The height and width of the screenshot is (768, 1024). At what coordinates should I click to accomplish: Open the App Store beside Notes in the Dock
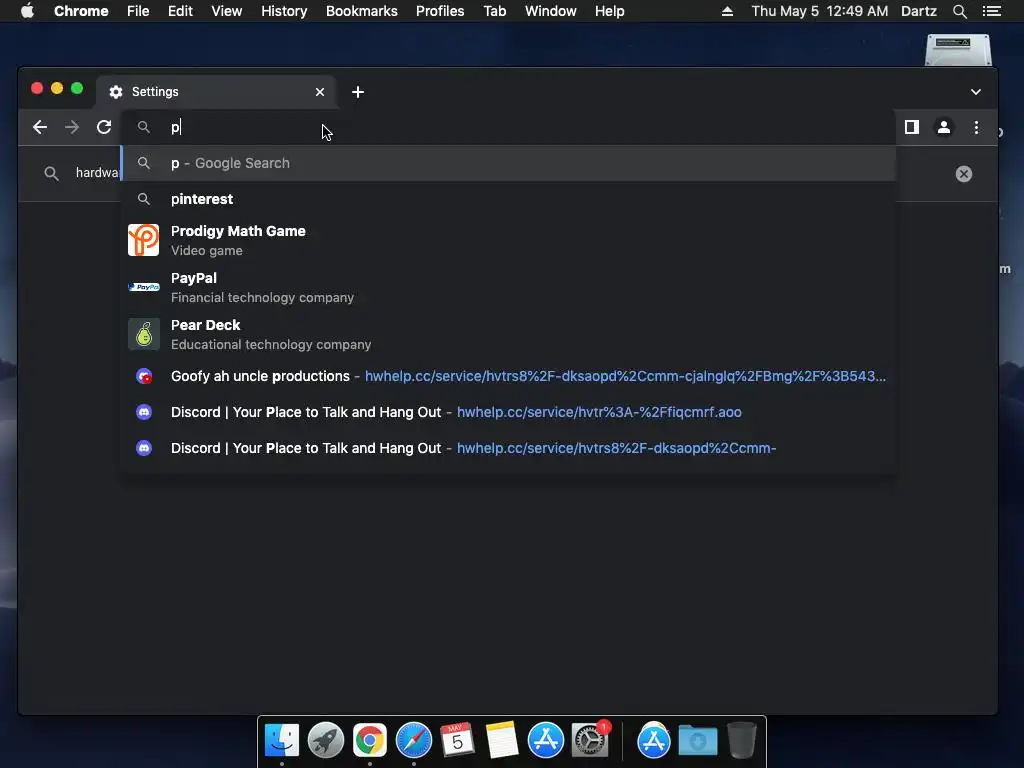coord(545,740)
